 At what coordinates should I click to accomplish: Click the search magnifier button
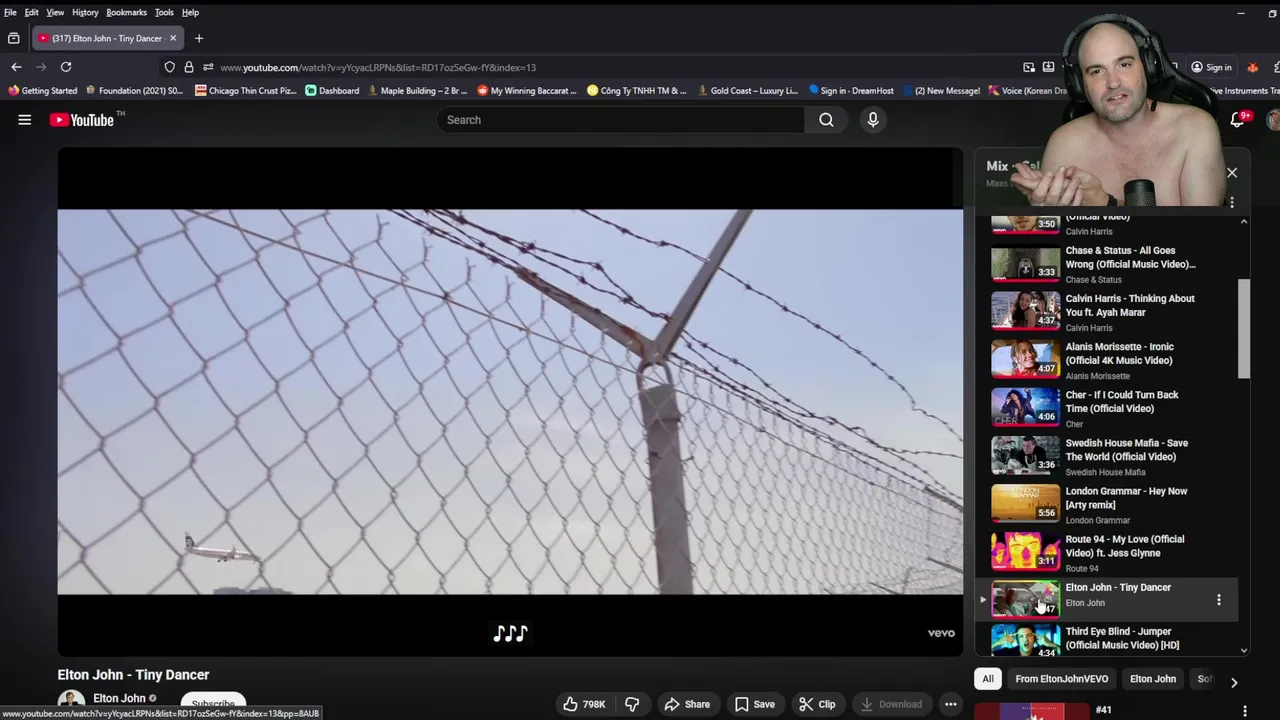click(x=826, y=120)
